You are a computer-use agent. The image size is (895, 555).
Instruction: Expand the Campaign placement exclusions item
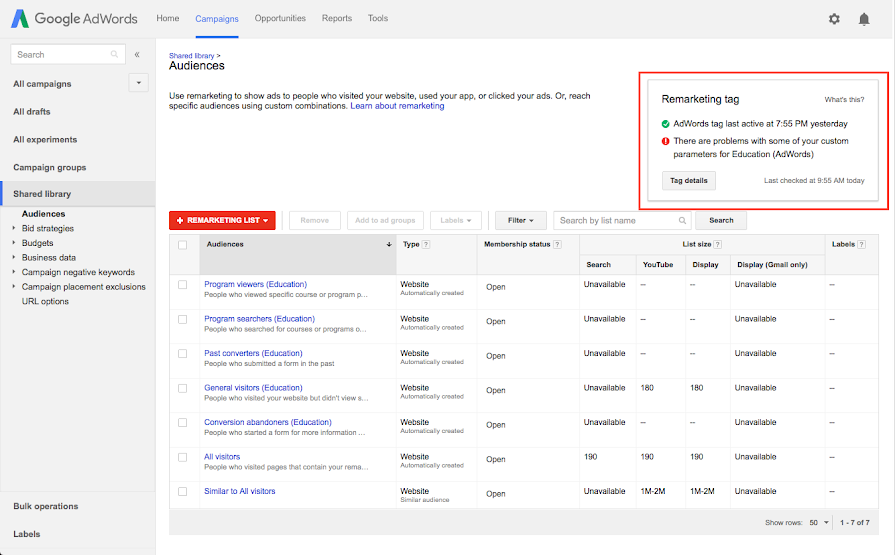click(14, 287)
